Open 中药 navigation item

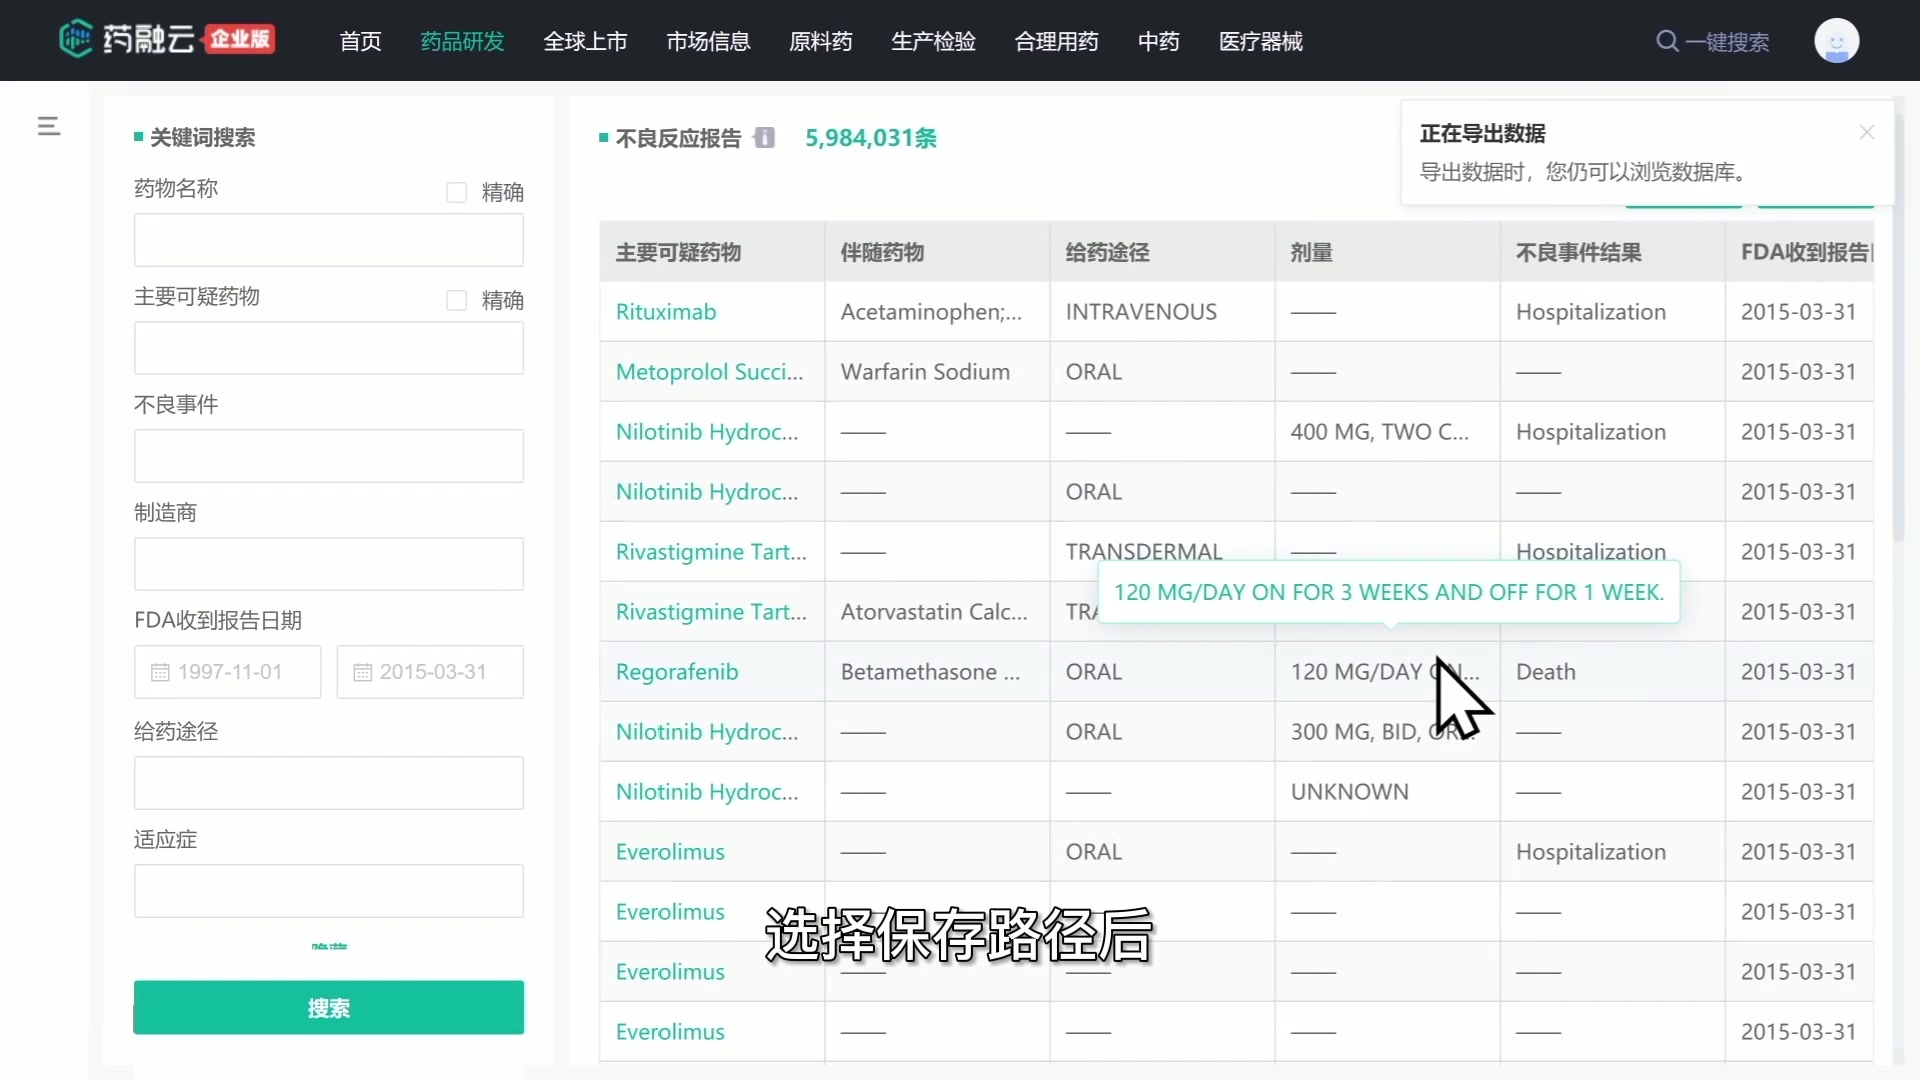(x=1158, y=41)
